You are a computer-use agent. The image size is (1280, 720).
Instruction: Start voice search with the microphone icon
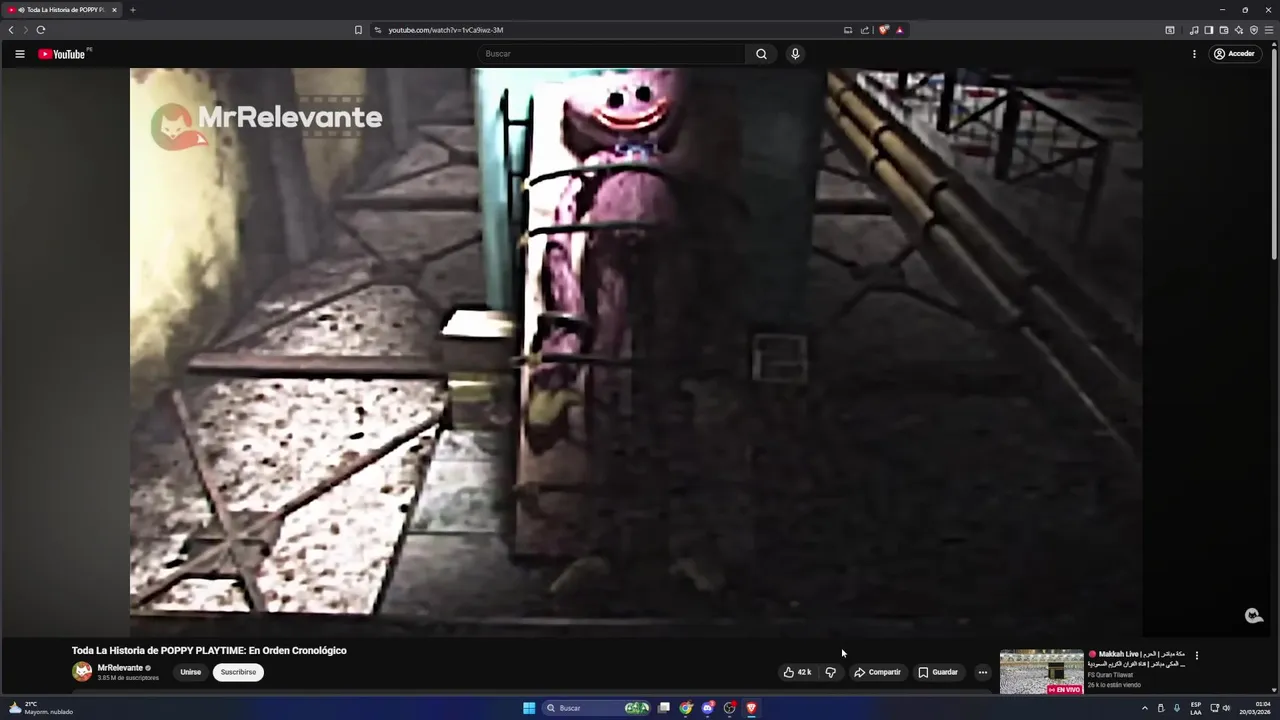coord(795,54)
